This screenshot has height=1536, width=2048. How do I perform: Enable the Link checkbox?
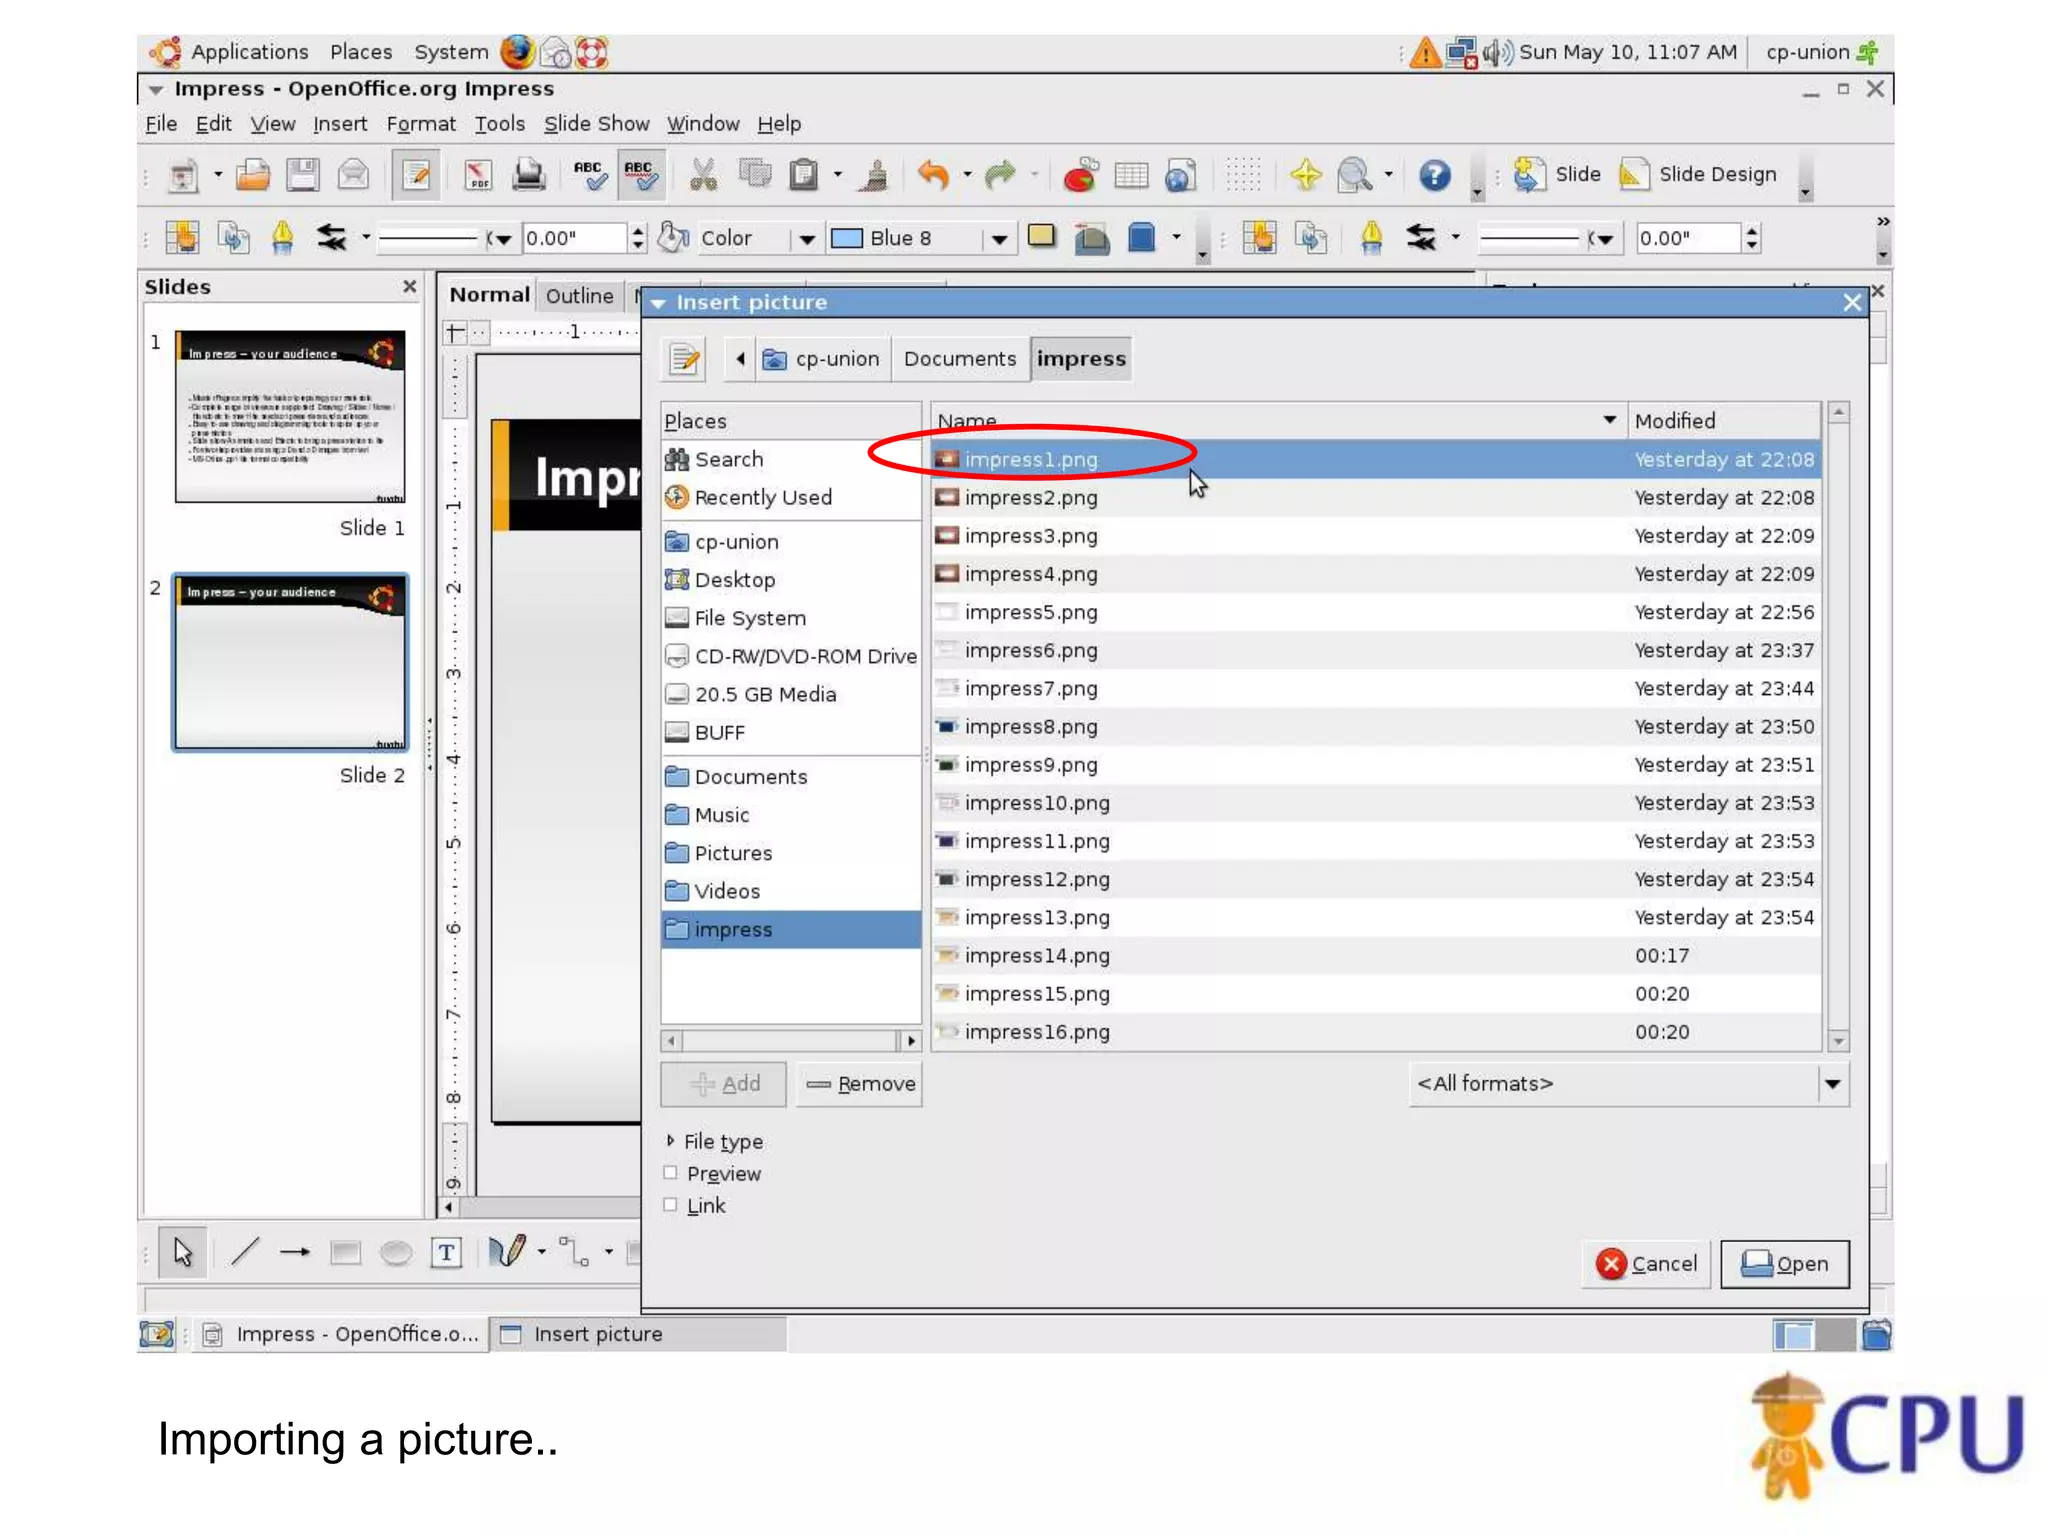click(670, 1205)
